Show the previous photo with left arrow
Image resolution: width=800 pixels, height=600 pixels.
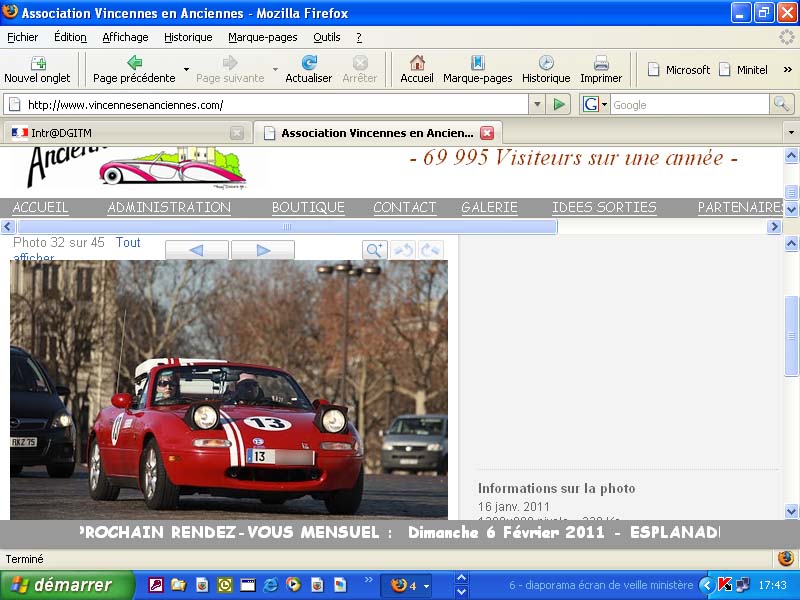pyautogui.click(x=196, y=250)
